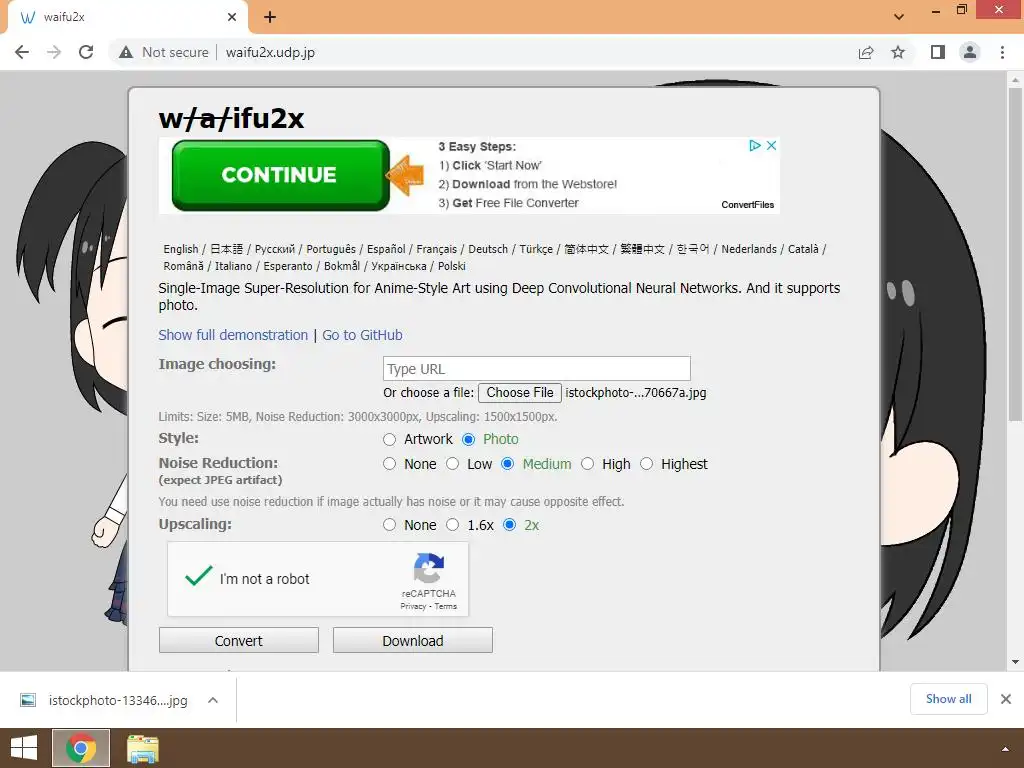Set Upscaling to 1.6x
Image resolution: width=1024 pixels, height=768 pixels.
(x=453, y=524)
